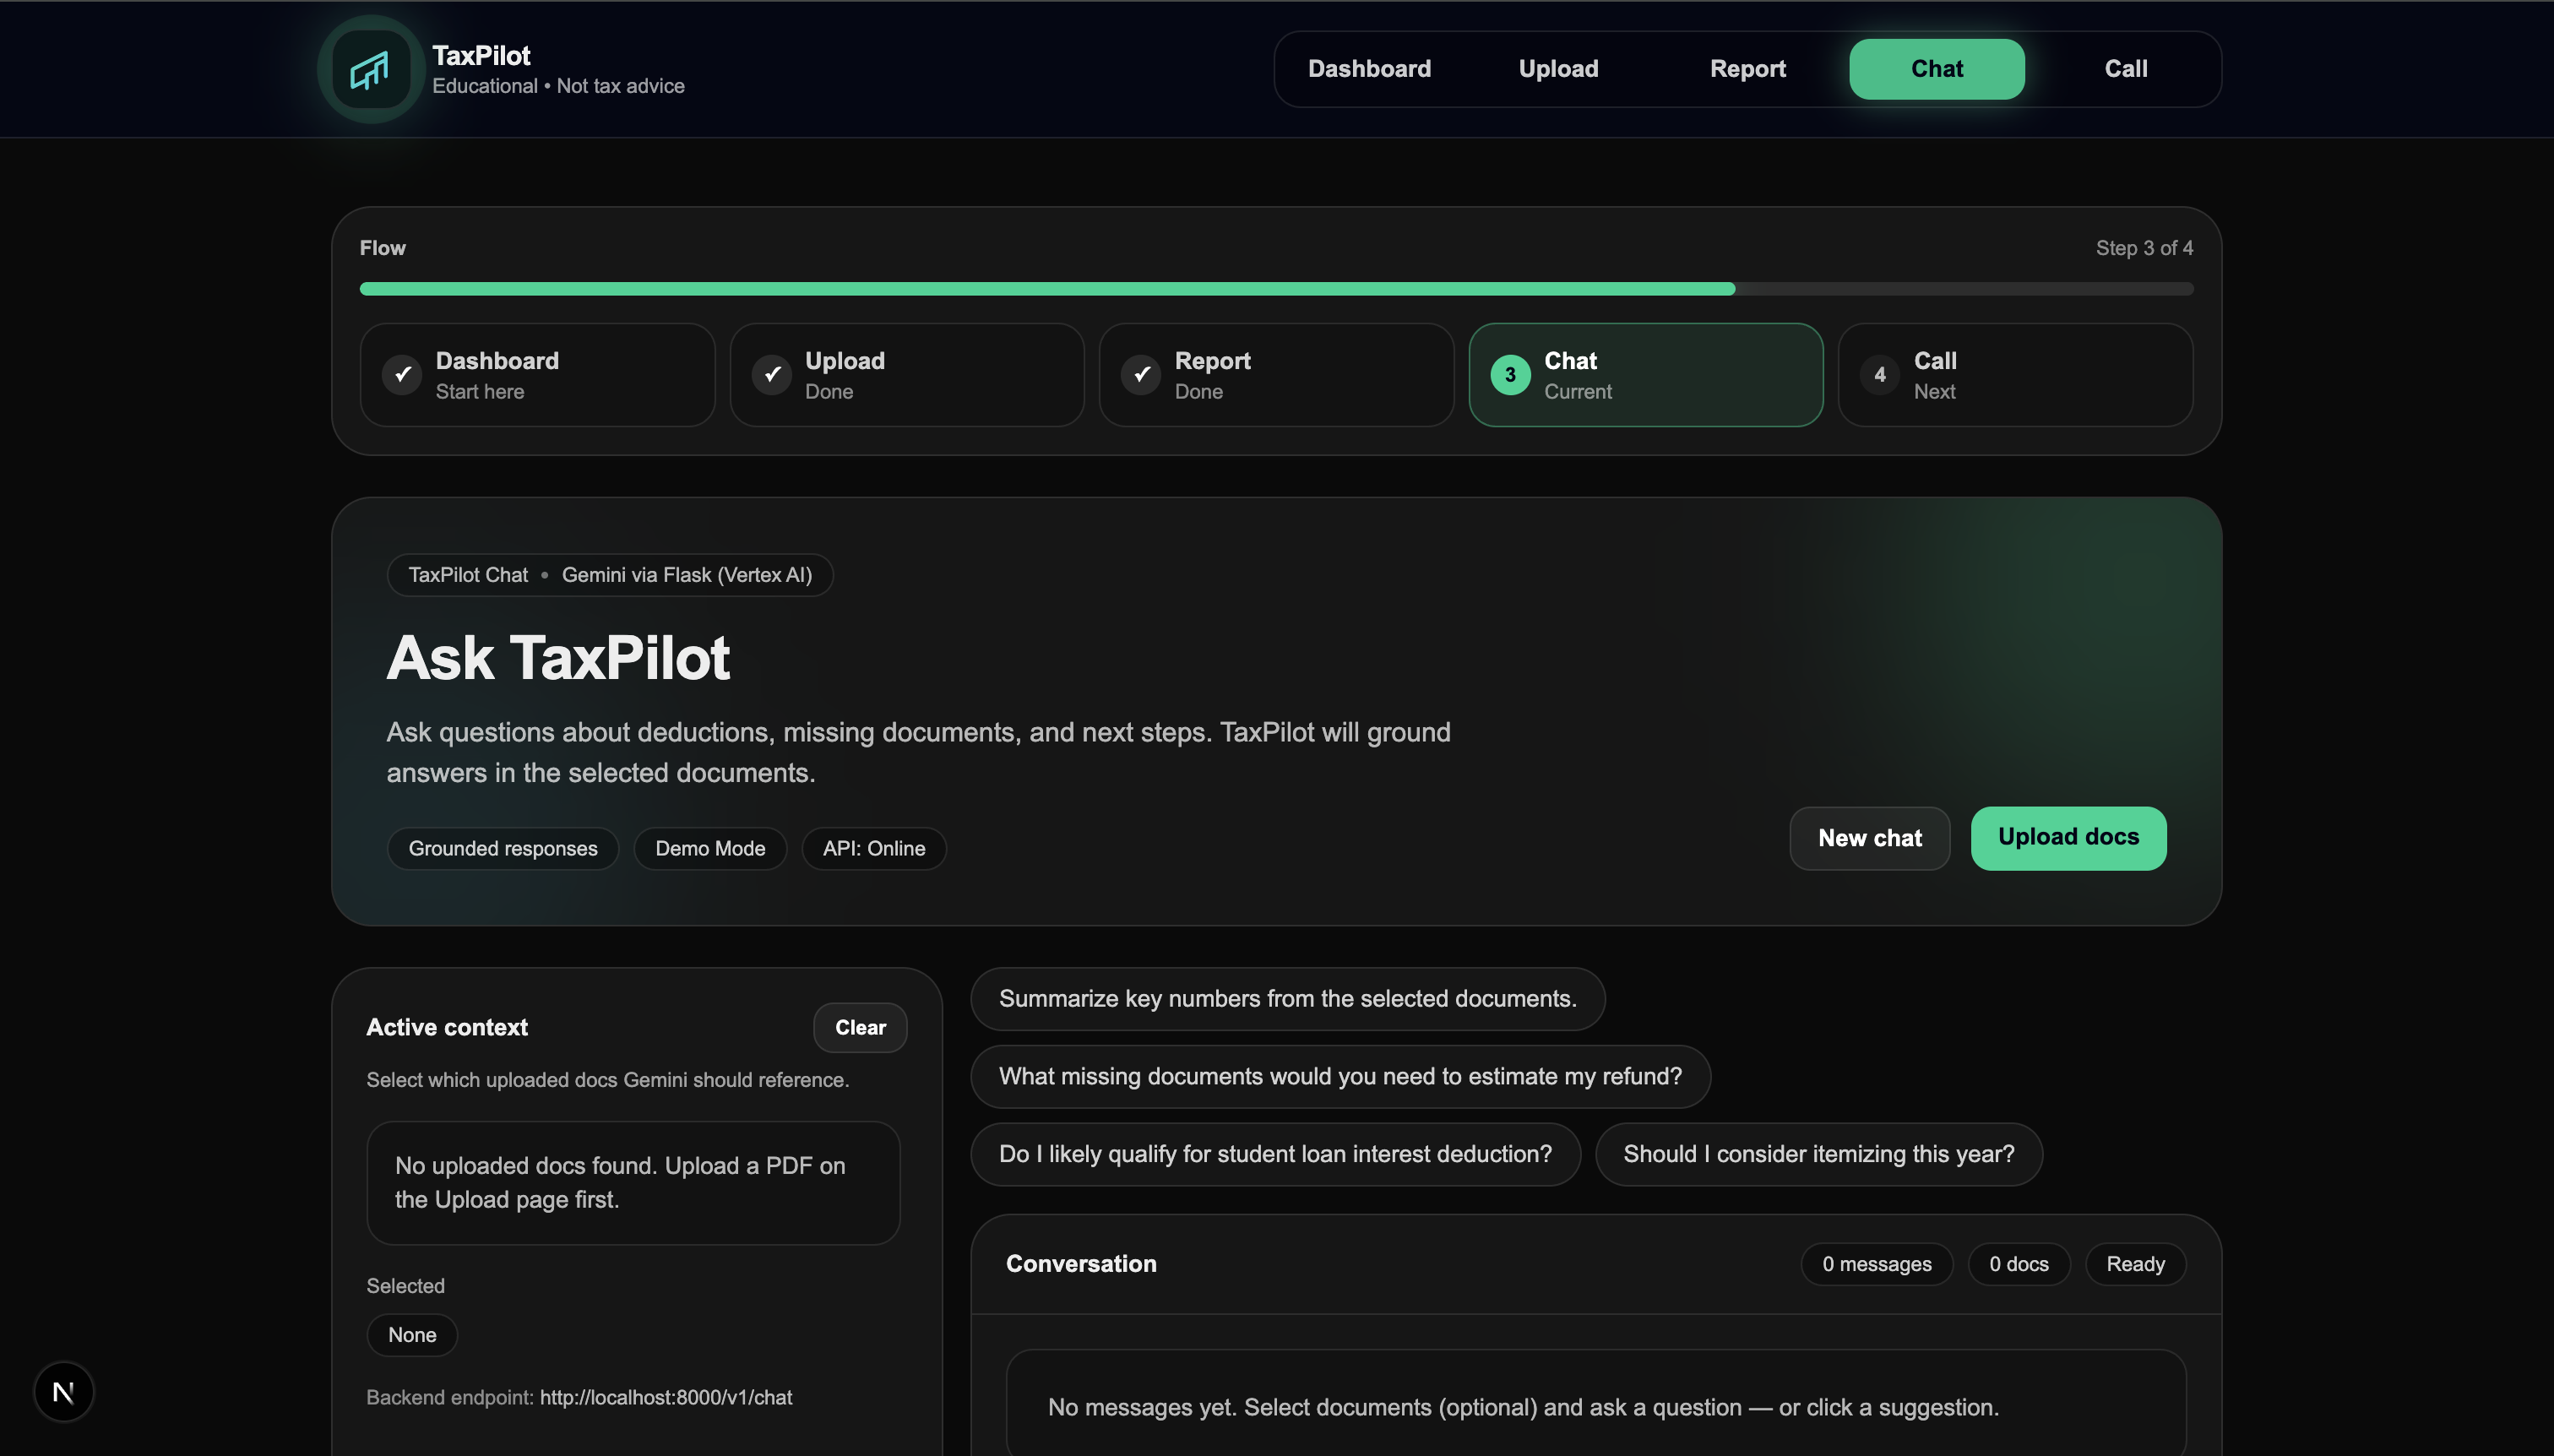The height and width of the screenshot is (1456, 2554).
Task: Select the 'Summarize key numbers' suggestion
Action: 1287,999
